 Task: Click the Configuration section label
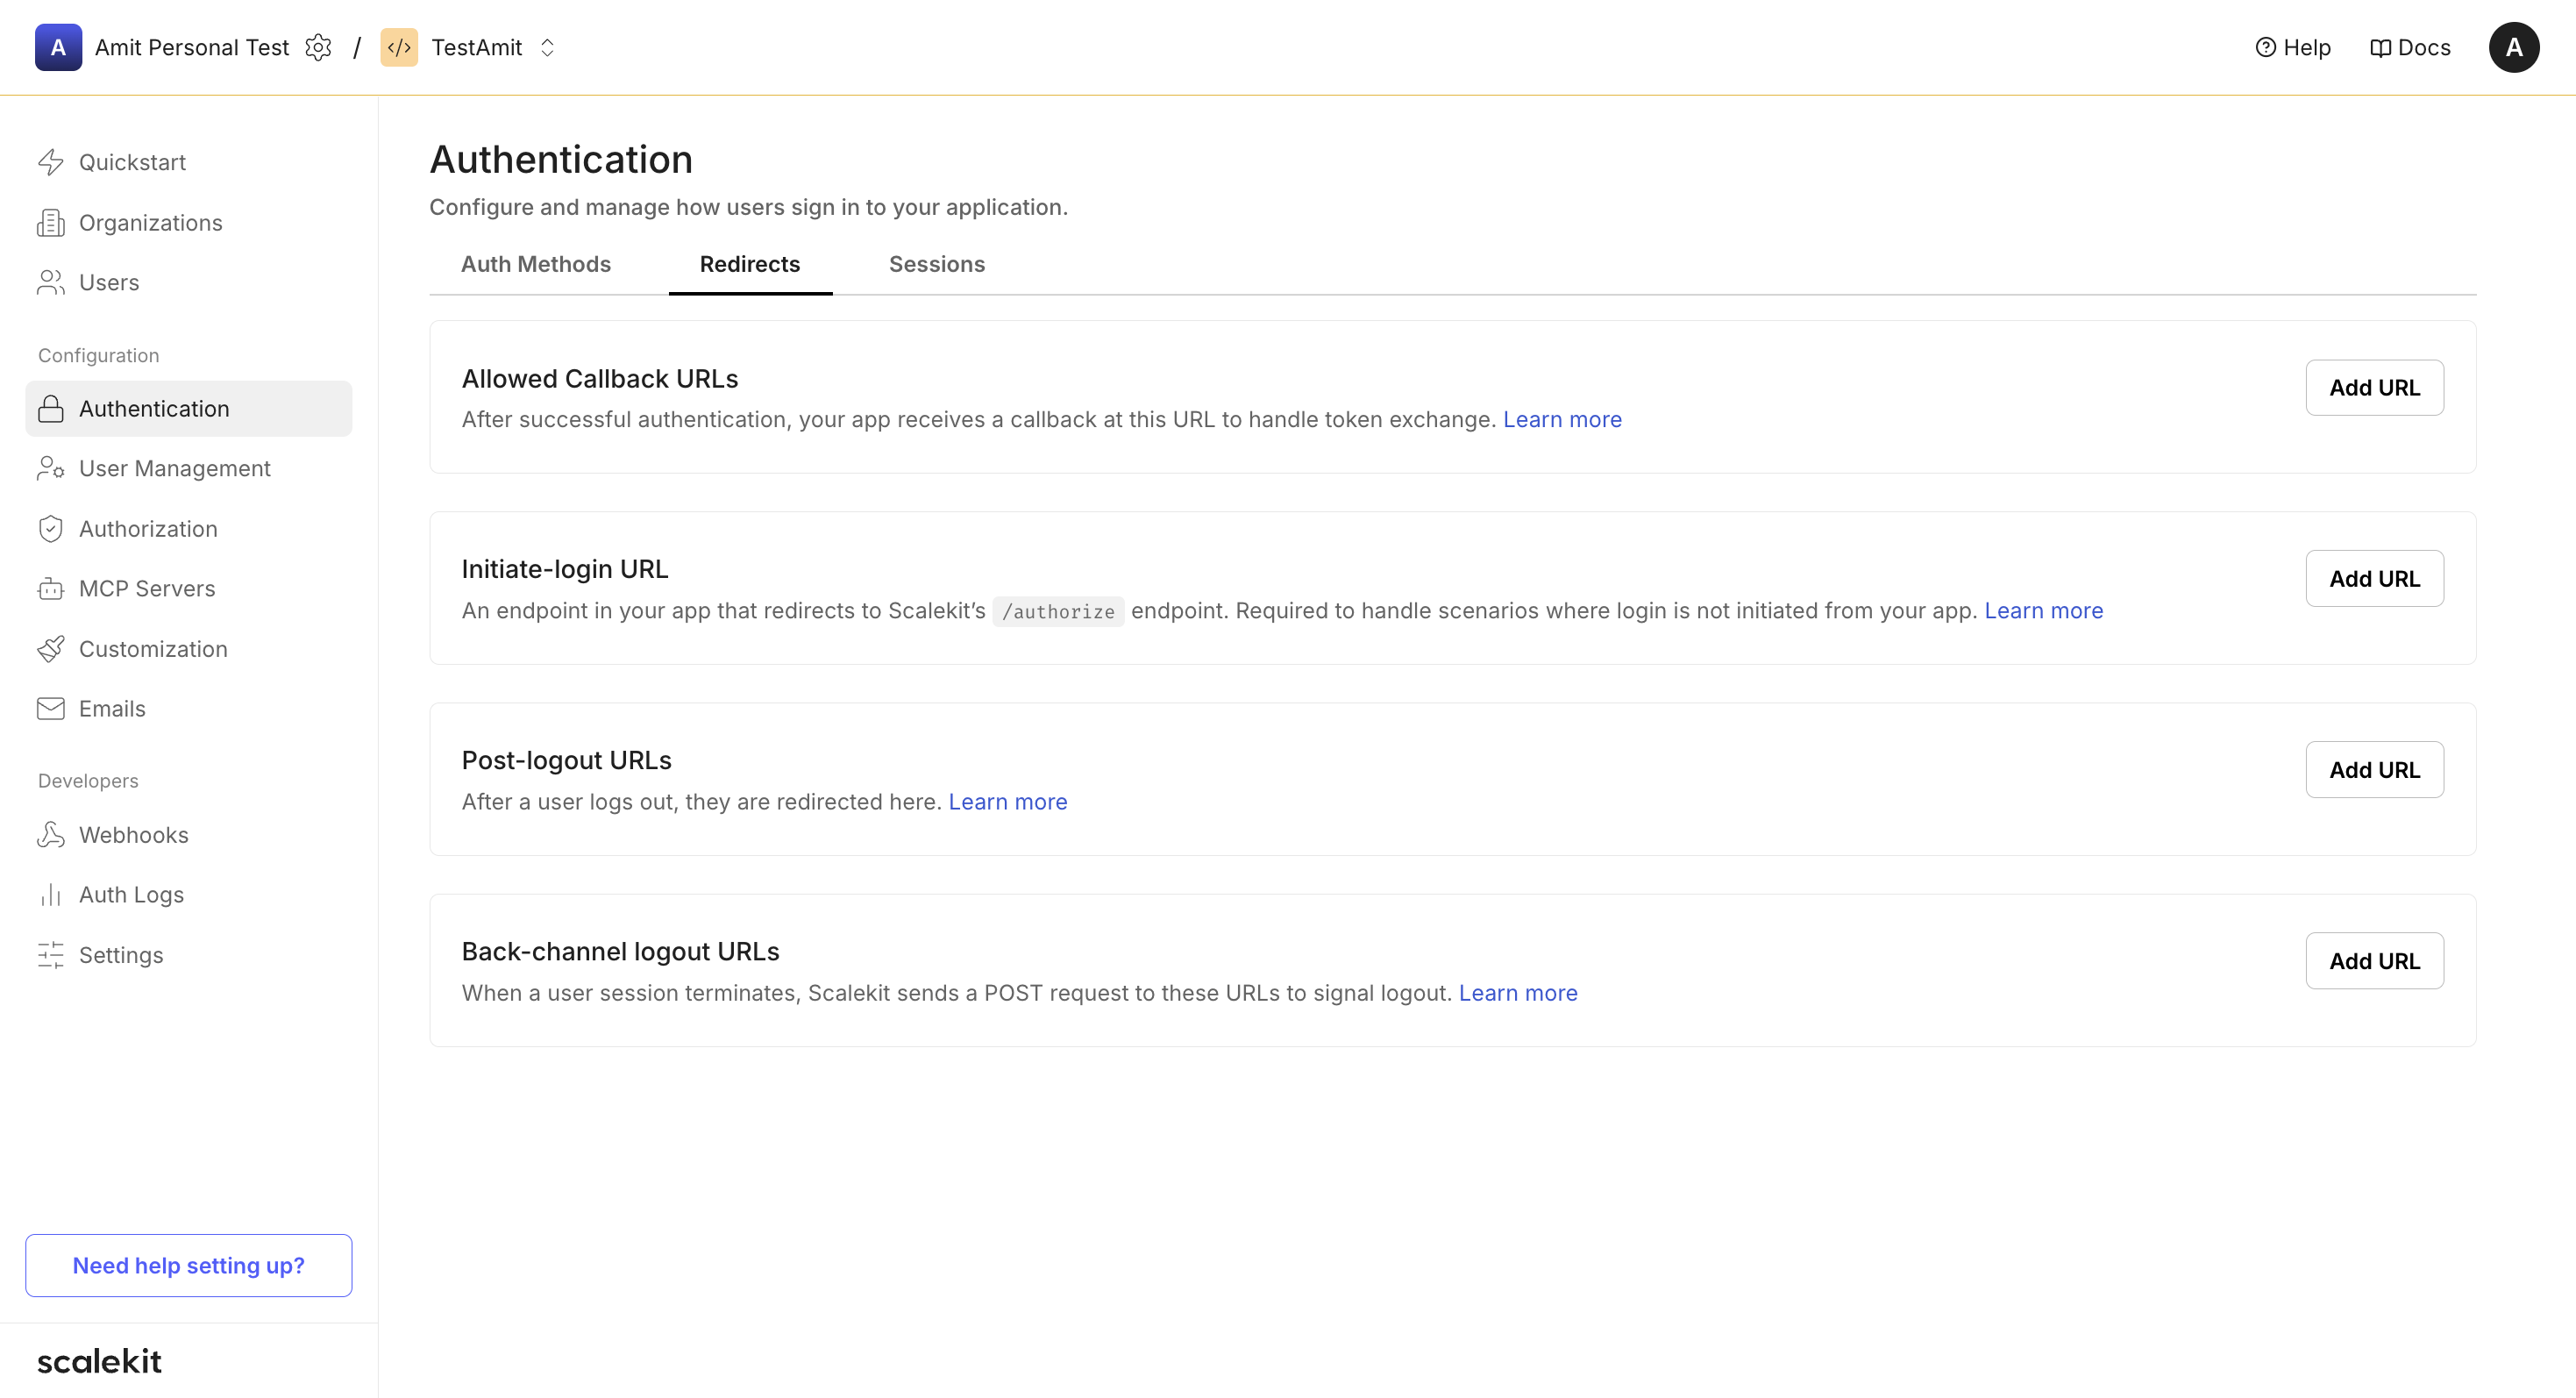click(x=99, y=355)
